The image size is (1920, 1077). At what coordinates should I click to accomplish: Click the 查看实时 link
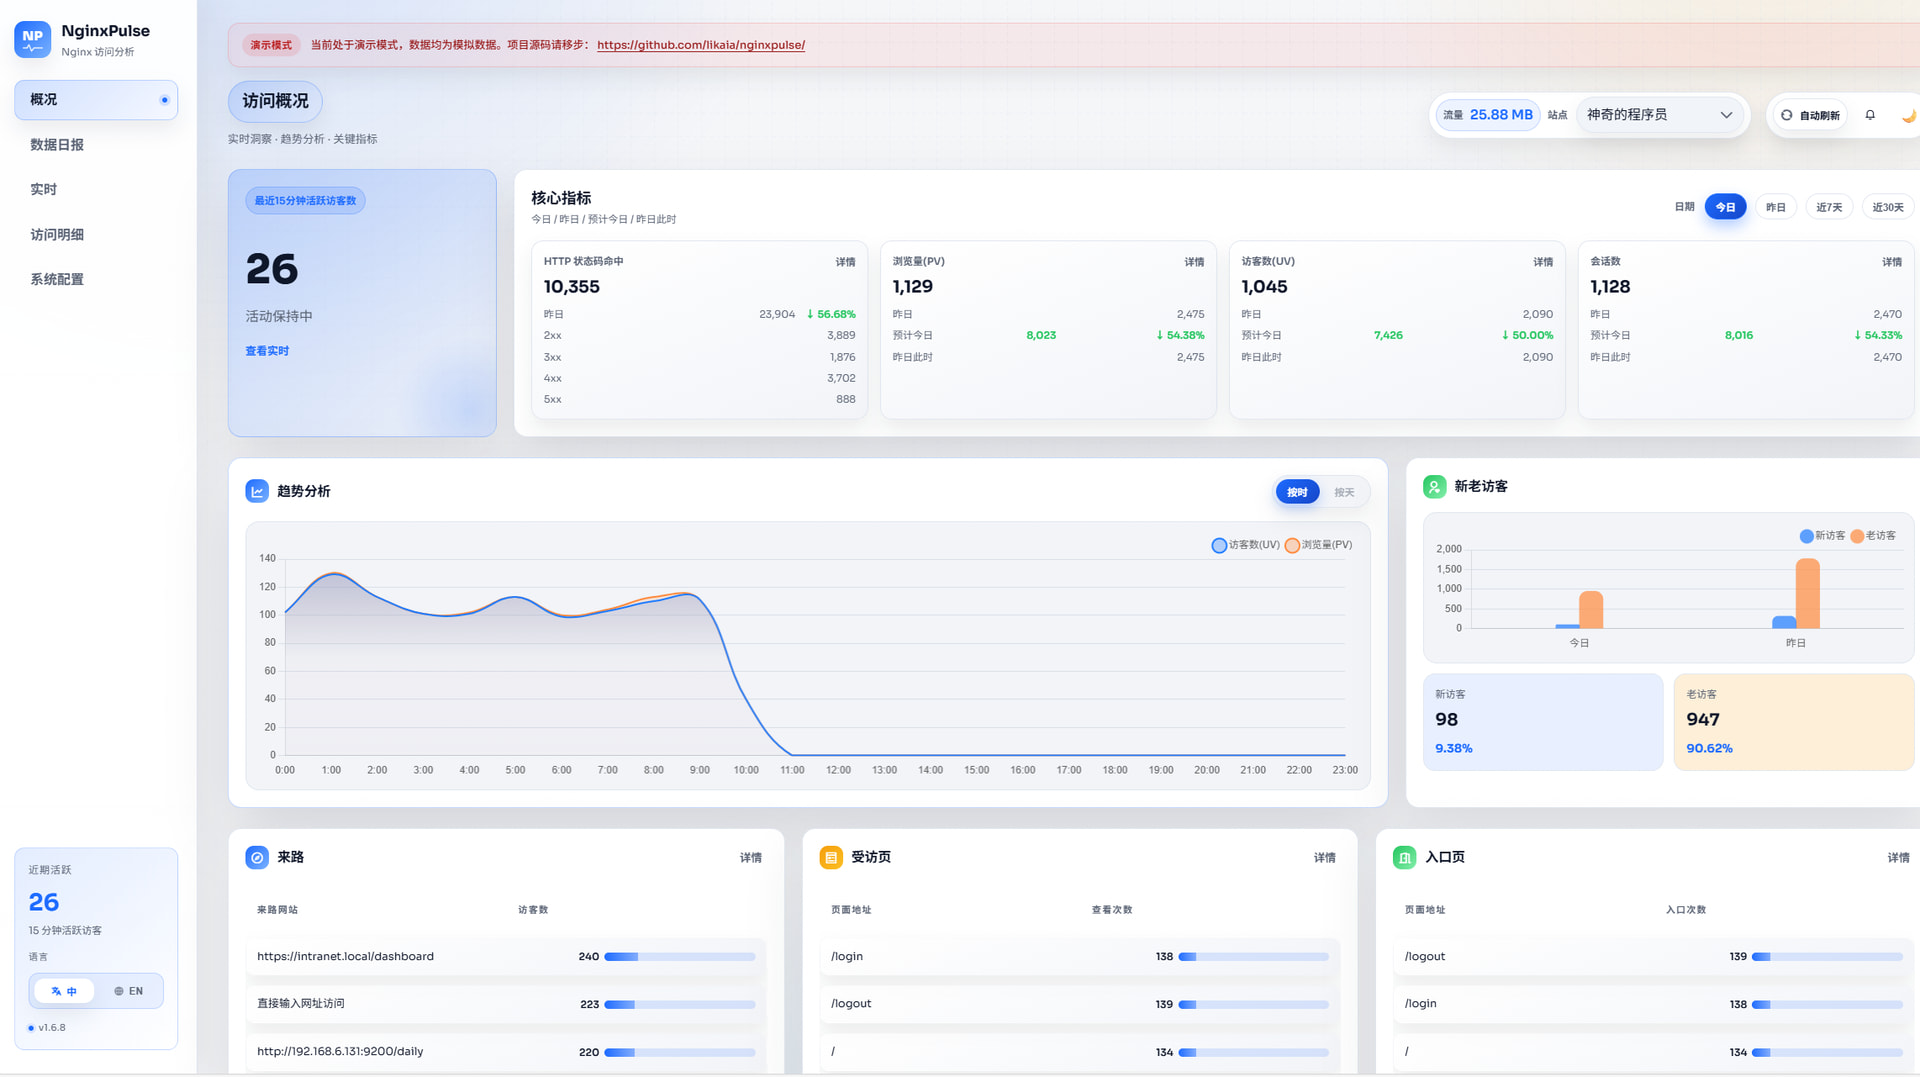pyautogui.click(x=267, y=351)
